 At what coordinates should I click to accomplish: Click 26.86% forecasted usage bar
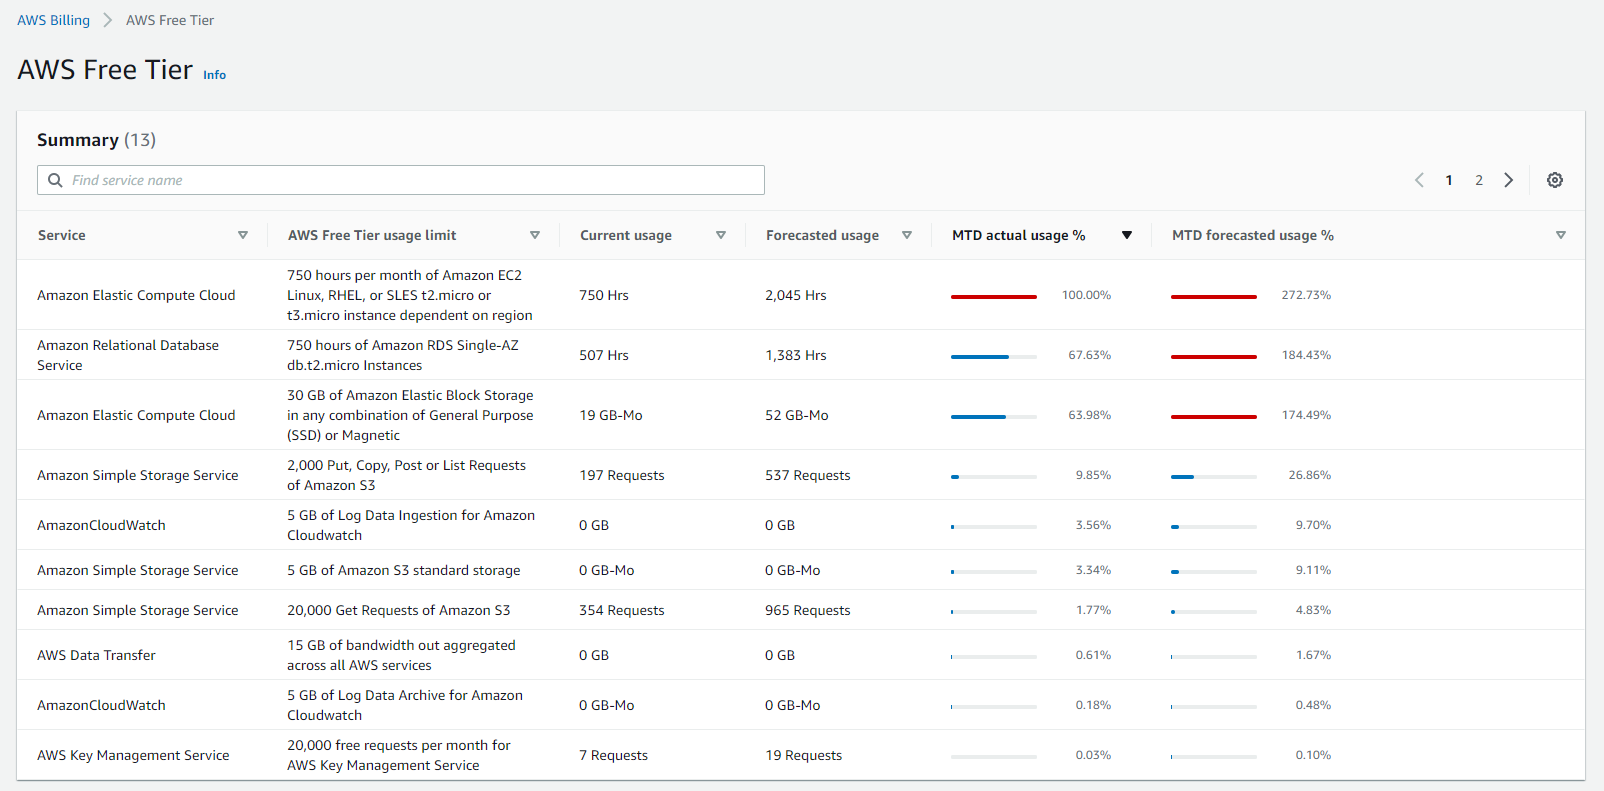point(1214,477)
